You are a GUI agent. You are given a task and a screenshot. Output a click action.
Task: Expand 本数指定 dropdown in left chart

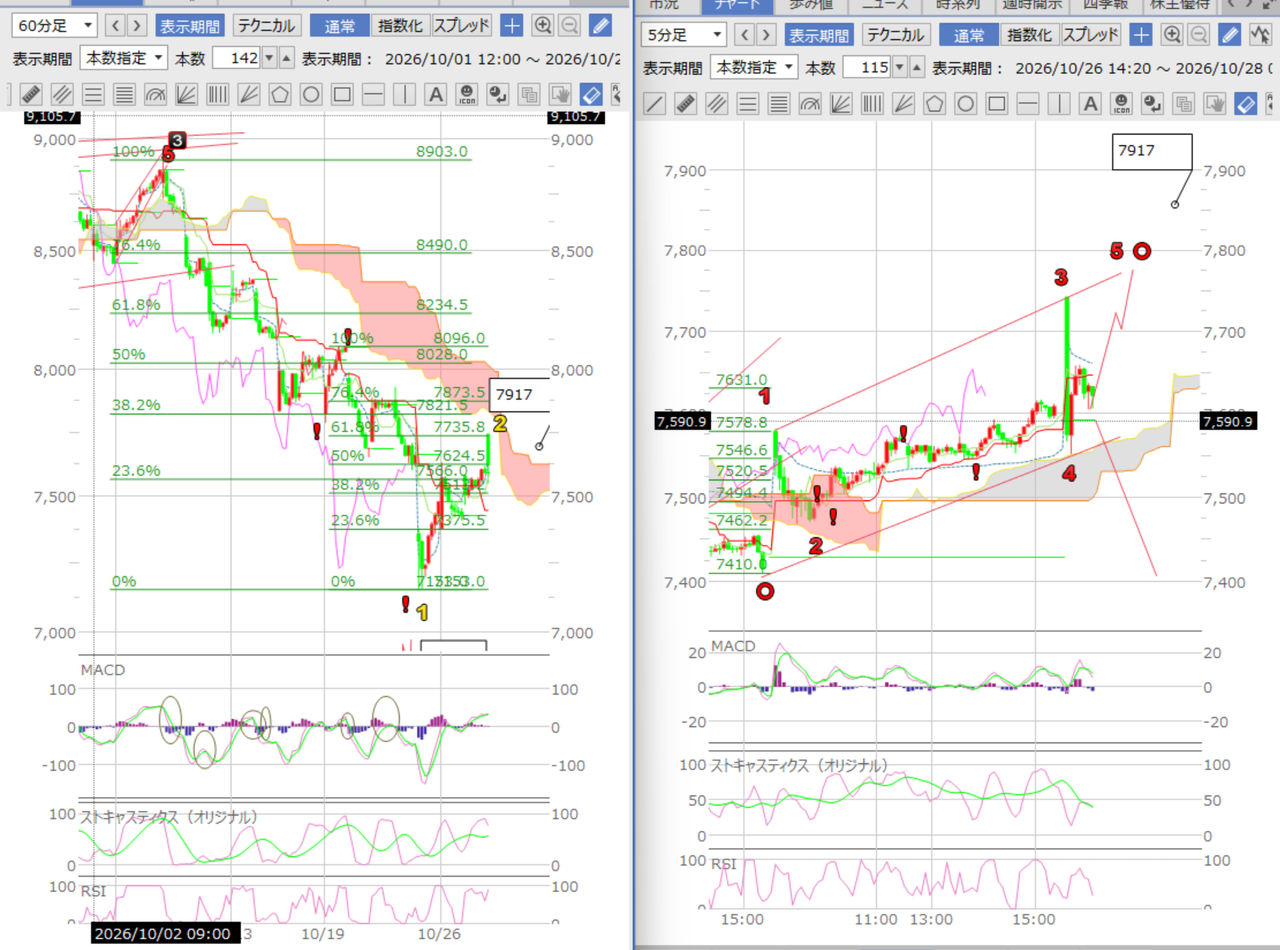[124, 58]
